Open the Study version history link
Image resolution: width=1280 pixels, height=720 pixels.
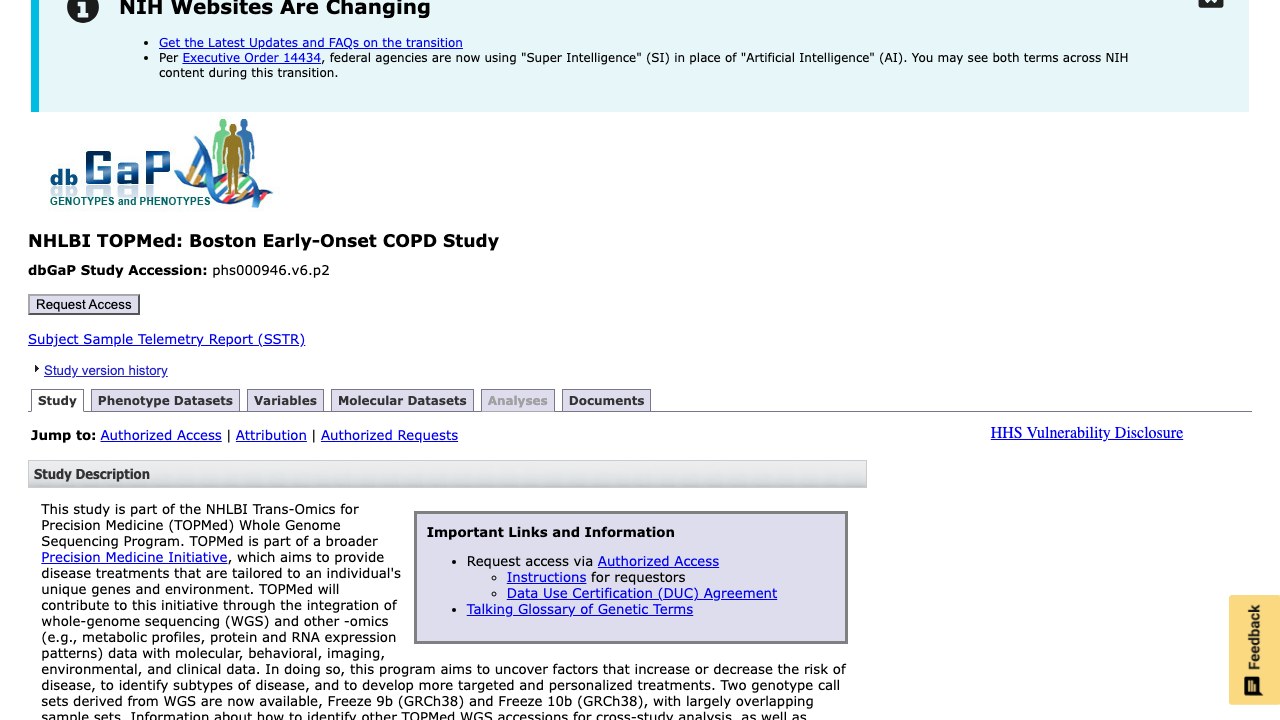tap(106, 370)
